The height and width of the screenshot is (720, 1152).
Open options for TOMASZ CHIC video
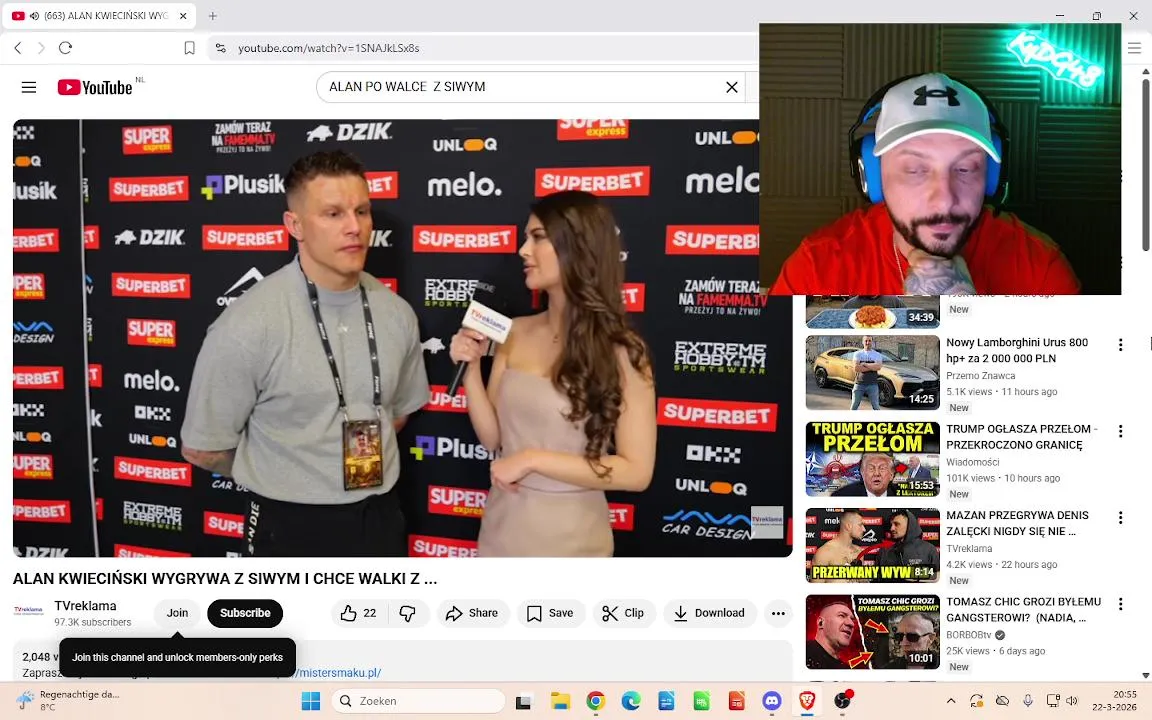pyautogui.click(x=1120, y=604)
